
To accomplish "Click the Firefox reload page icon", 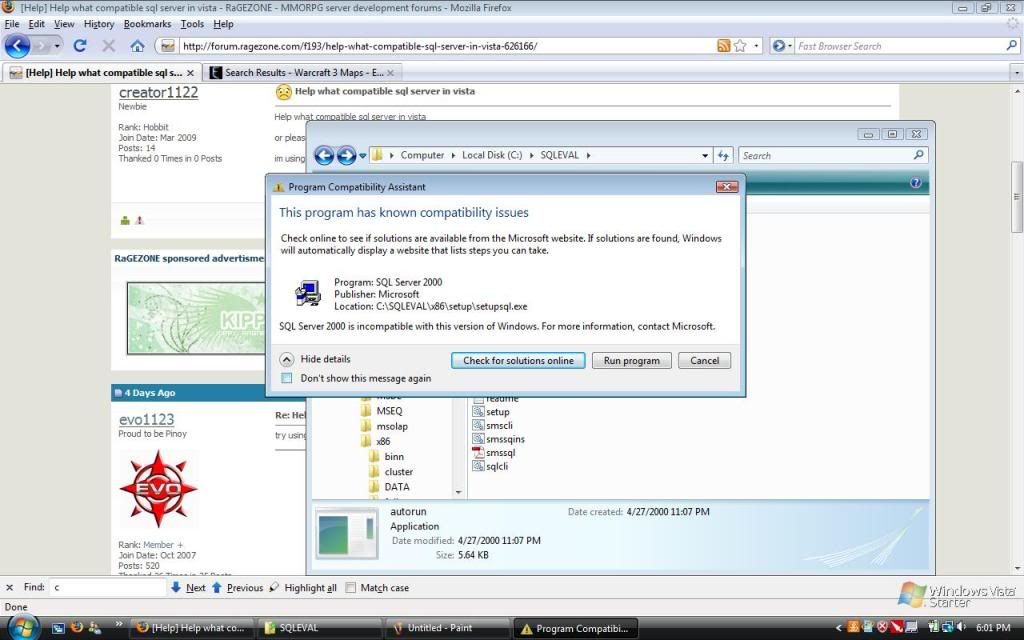I will pos(80,46).
